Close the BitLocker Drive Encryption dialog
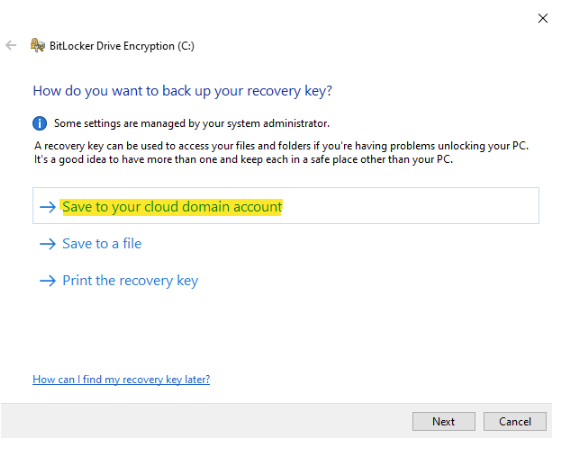 pyautogui.click(x=543, y=18)
